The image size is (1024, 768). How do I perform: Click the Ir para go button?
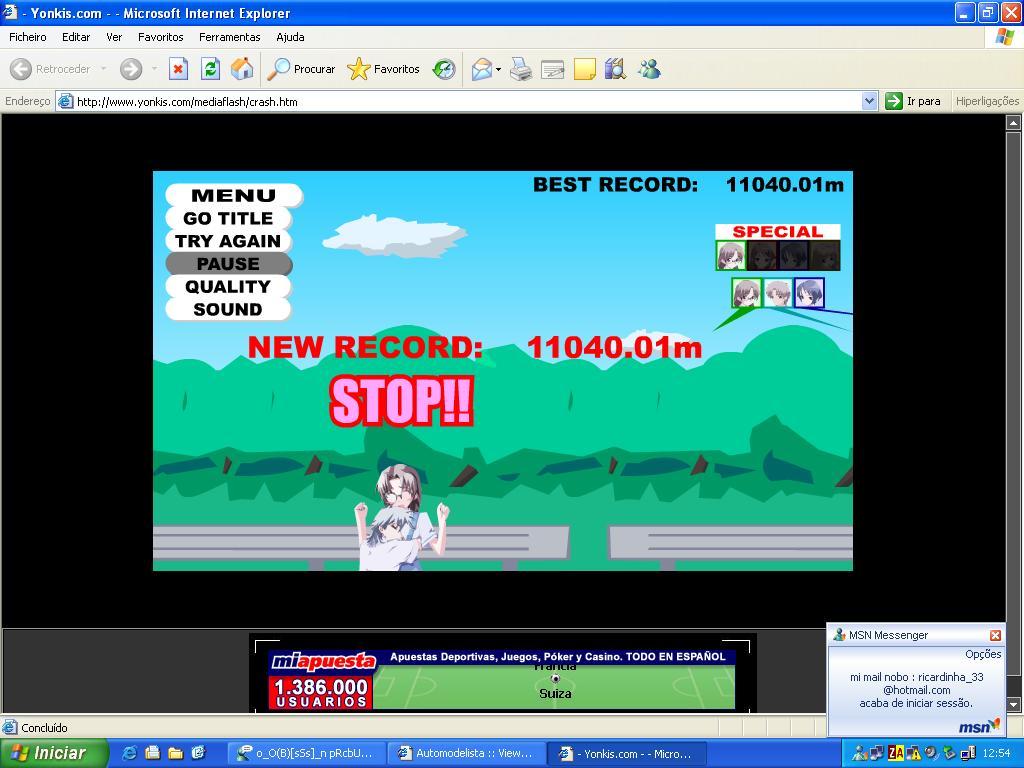pyautogui.click(x=913, y=101)
